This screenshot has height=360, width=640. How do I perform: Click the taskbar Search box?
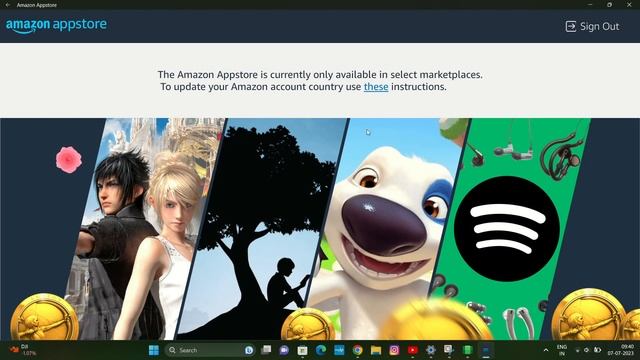(210, 350)
